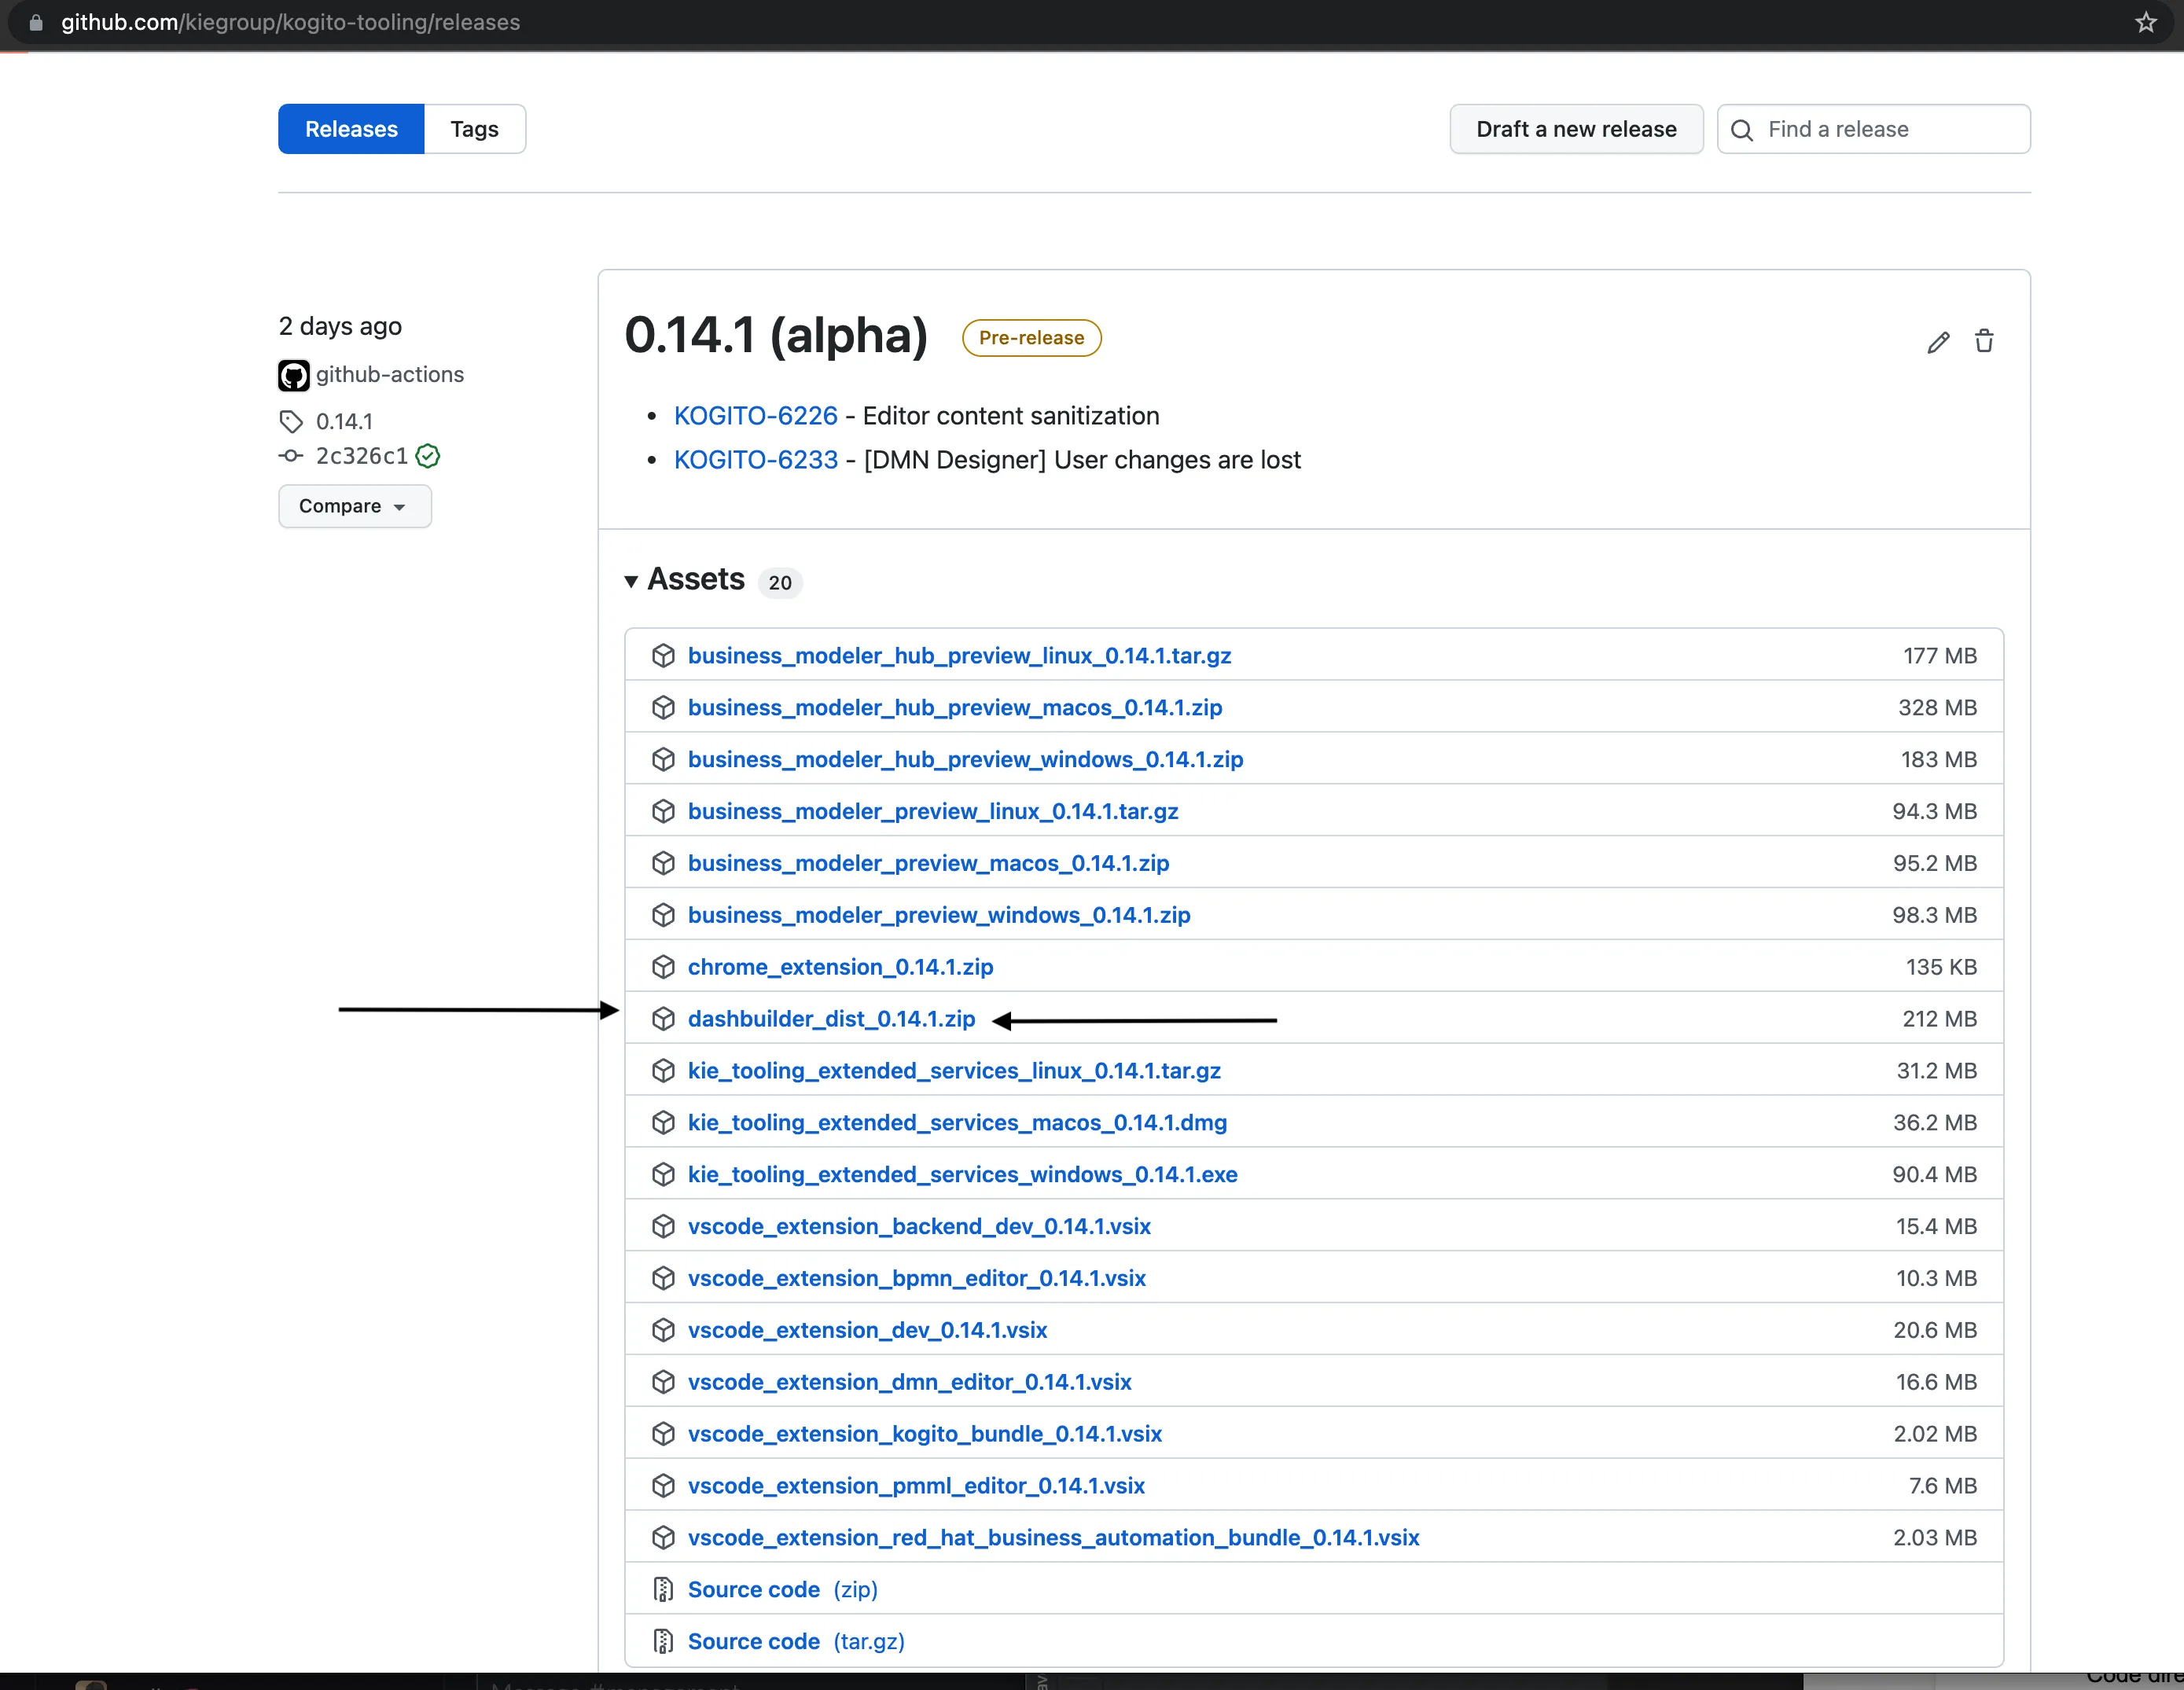Switch to the Releases tab
This screenshot has width=2184, height=1690.
(x=351, y=129)
